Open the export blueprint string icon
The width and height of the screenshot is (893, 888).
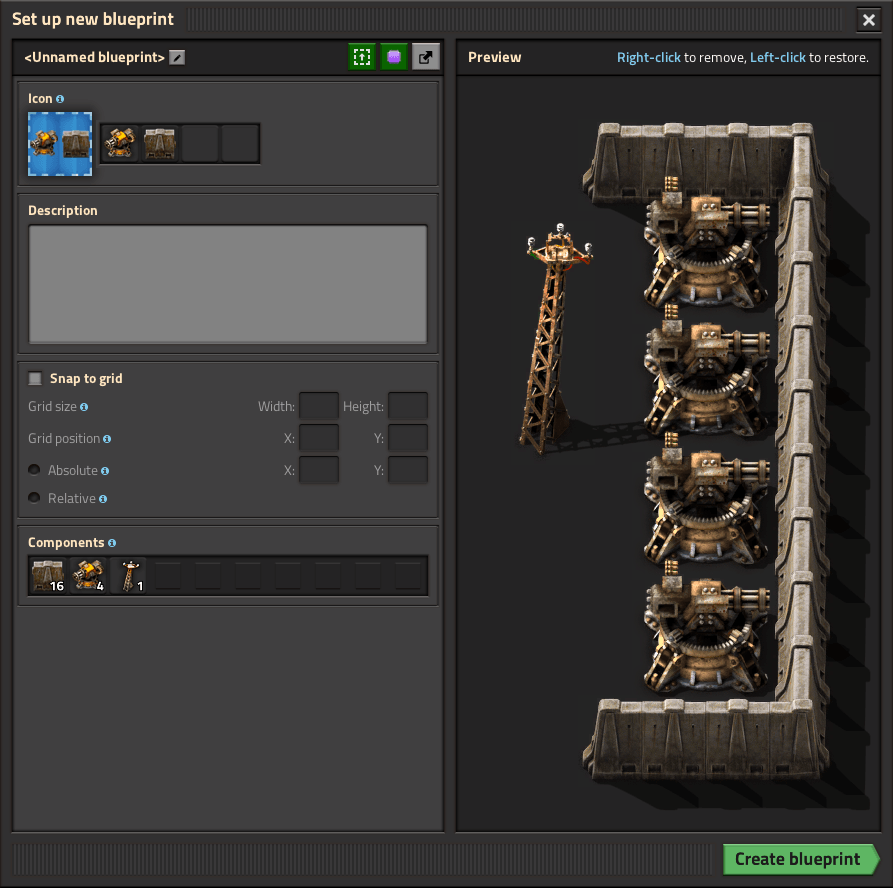[x=426, y=57]
